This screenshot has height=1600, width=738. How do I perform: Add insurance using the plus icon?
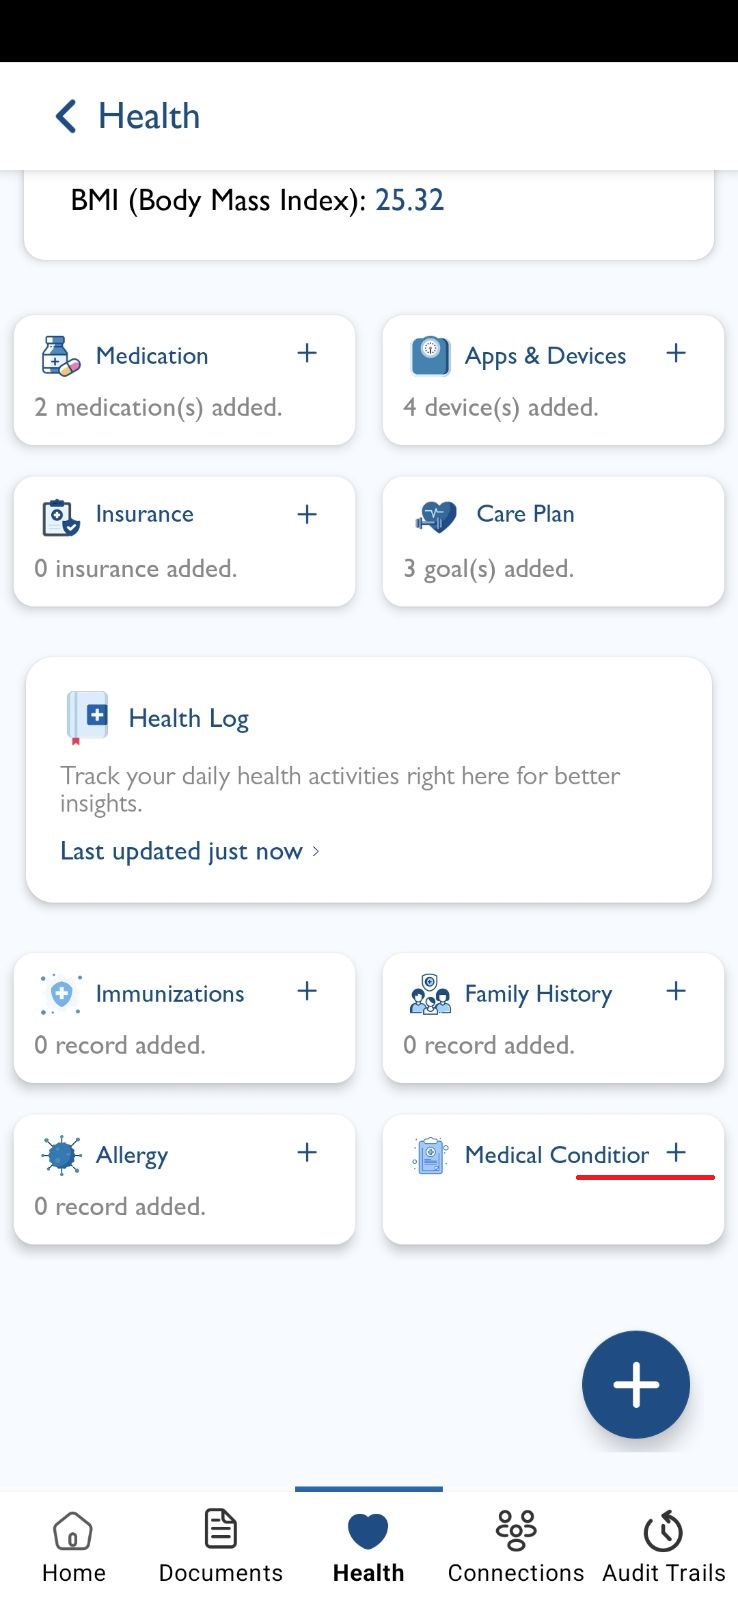pos(307,514)
